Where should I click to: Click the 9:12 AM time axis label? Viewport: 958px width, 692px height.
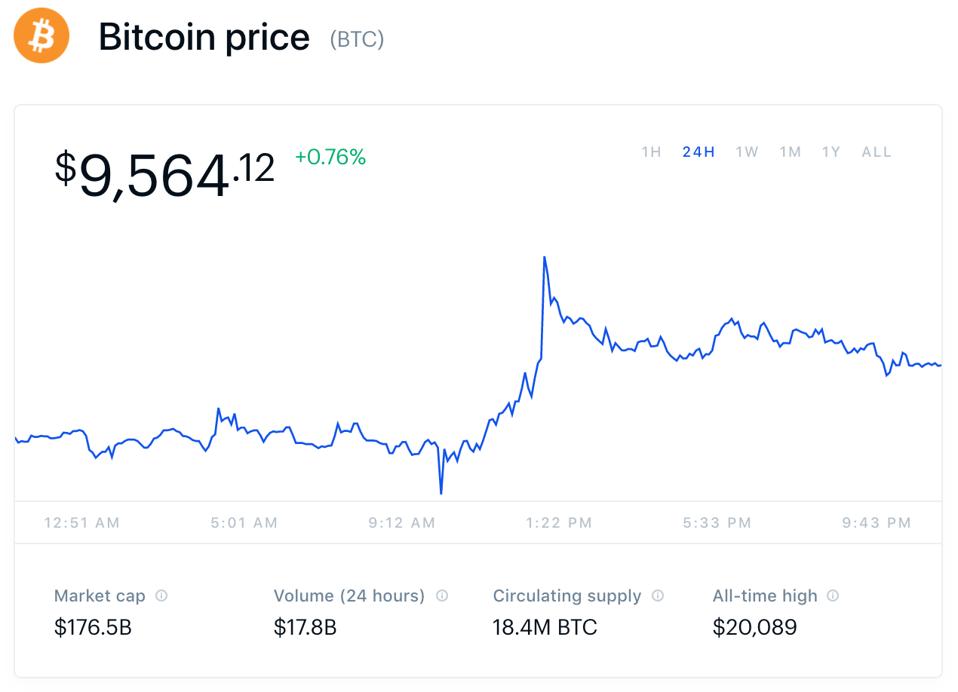402,522
